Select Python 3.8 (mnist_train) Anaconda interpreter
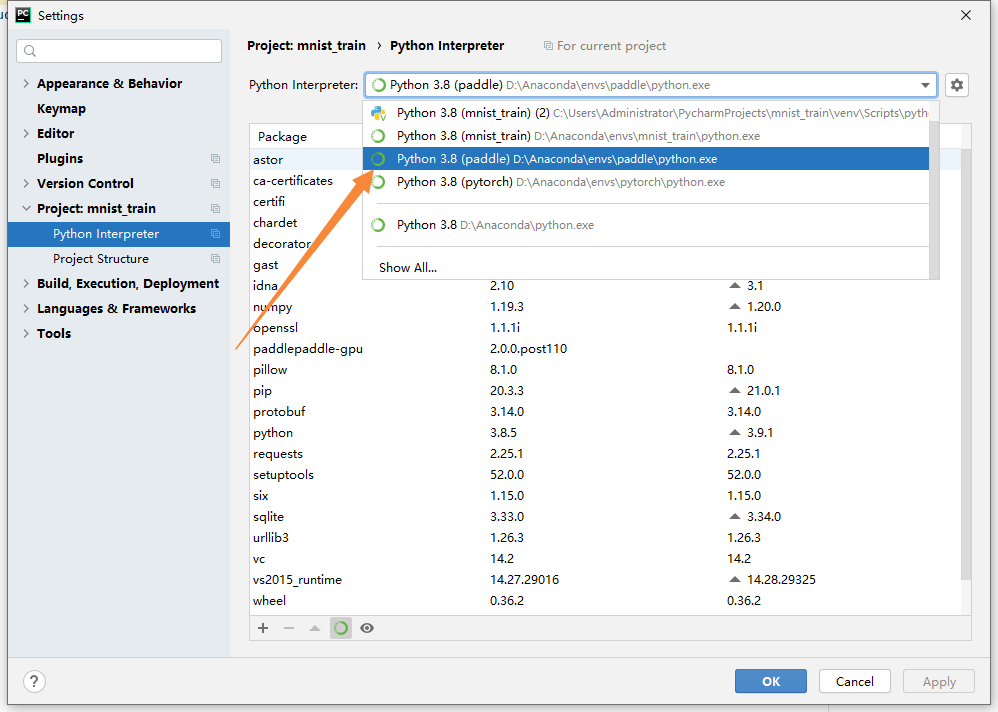The width and height of the screenshot is (998, 712). (645, 136)
